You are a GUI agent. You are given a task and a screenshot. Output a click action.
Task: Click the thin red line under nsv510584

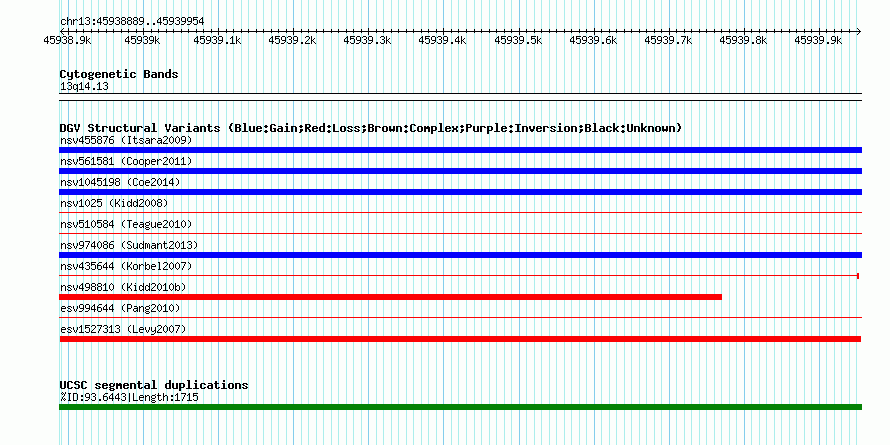460,234
